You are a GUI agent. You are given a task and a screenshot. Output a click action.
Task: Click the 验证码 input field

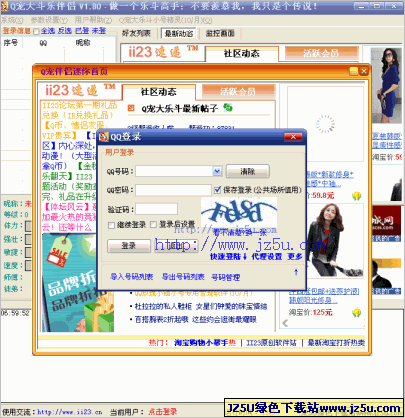[x=156, y=209]
